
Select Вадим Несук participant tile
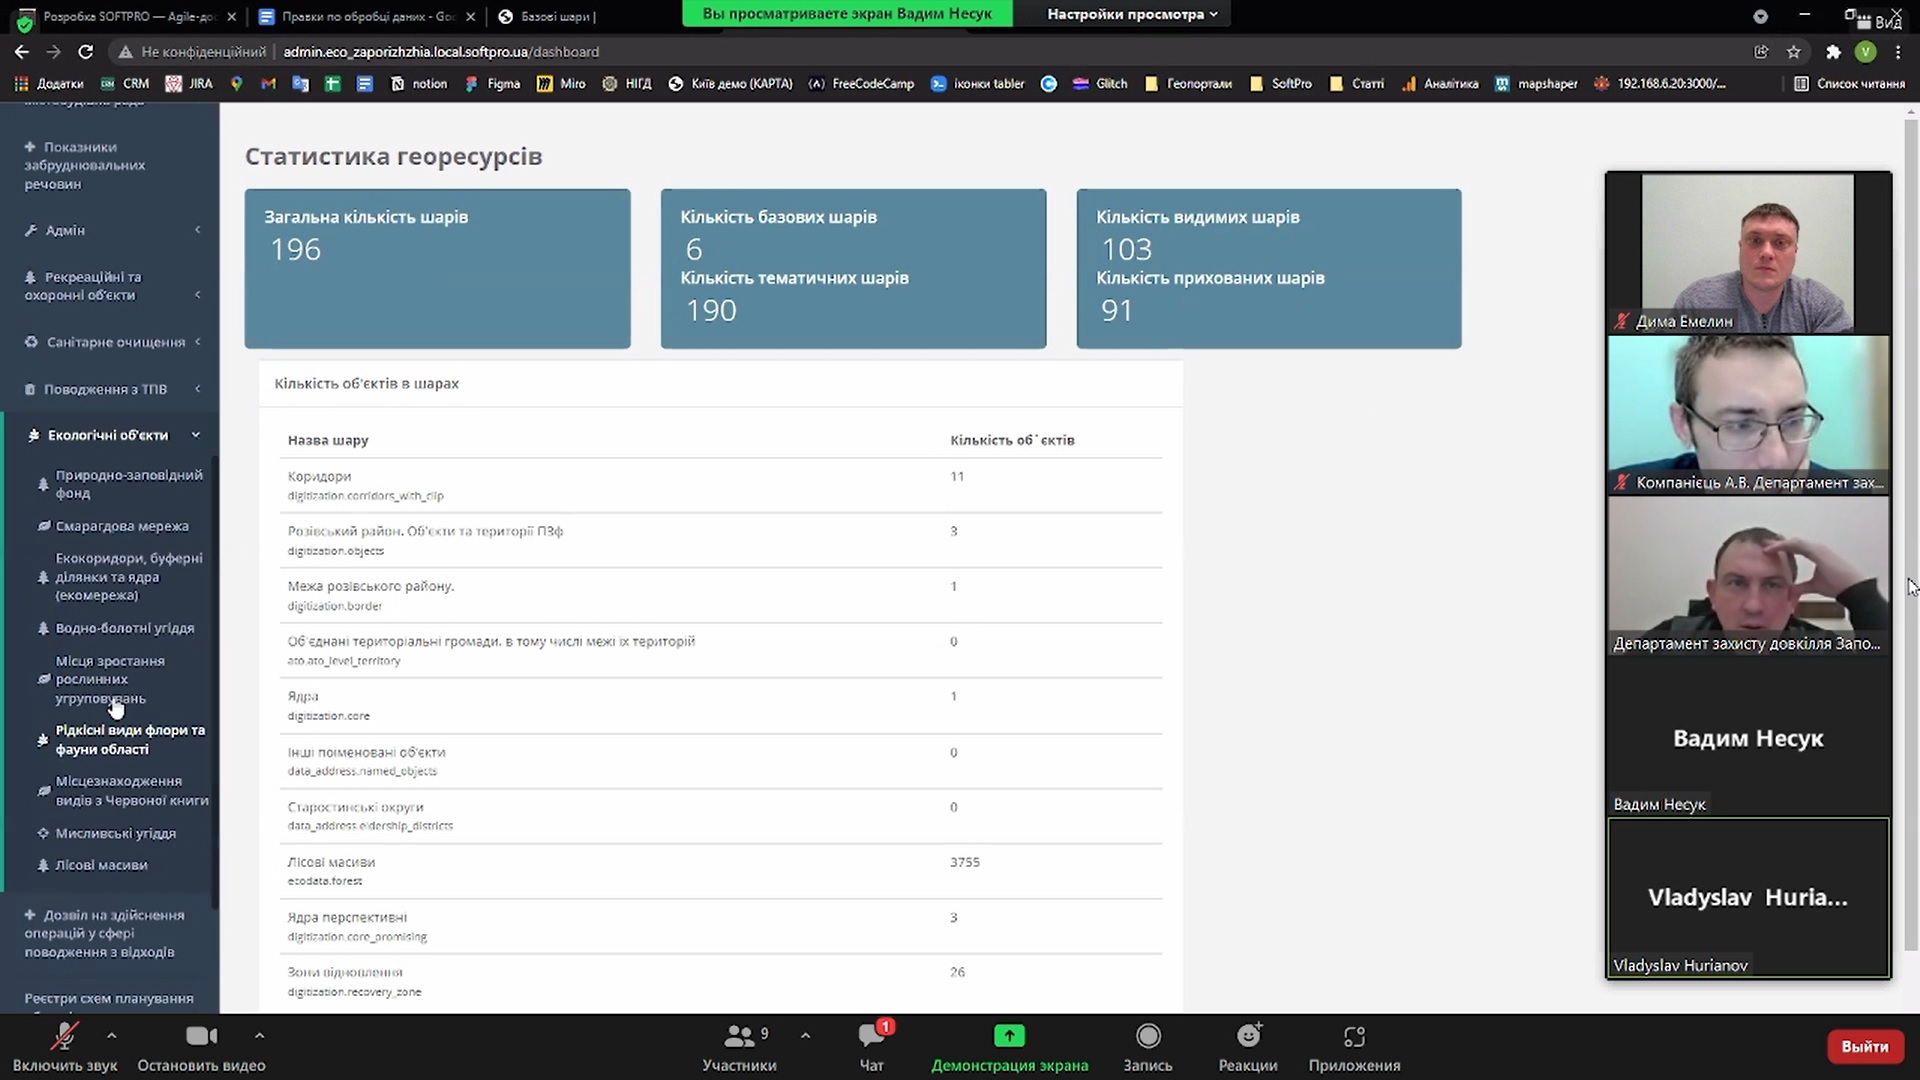[x=1748, y=738]
